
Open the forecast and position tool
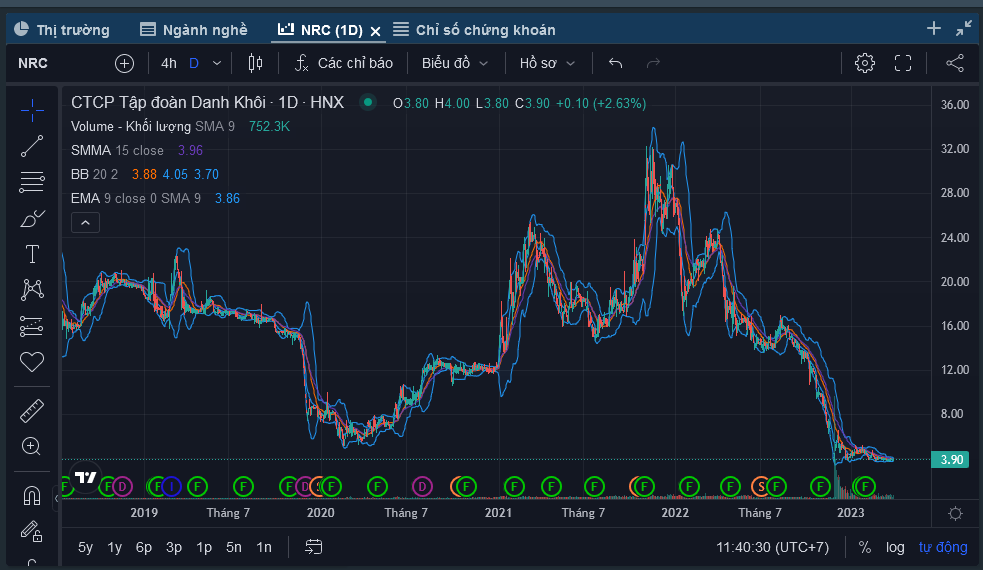coord(32,326)
